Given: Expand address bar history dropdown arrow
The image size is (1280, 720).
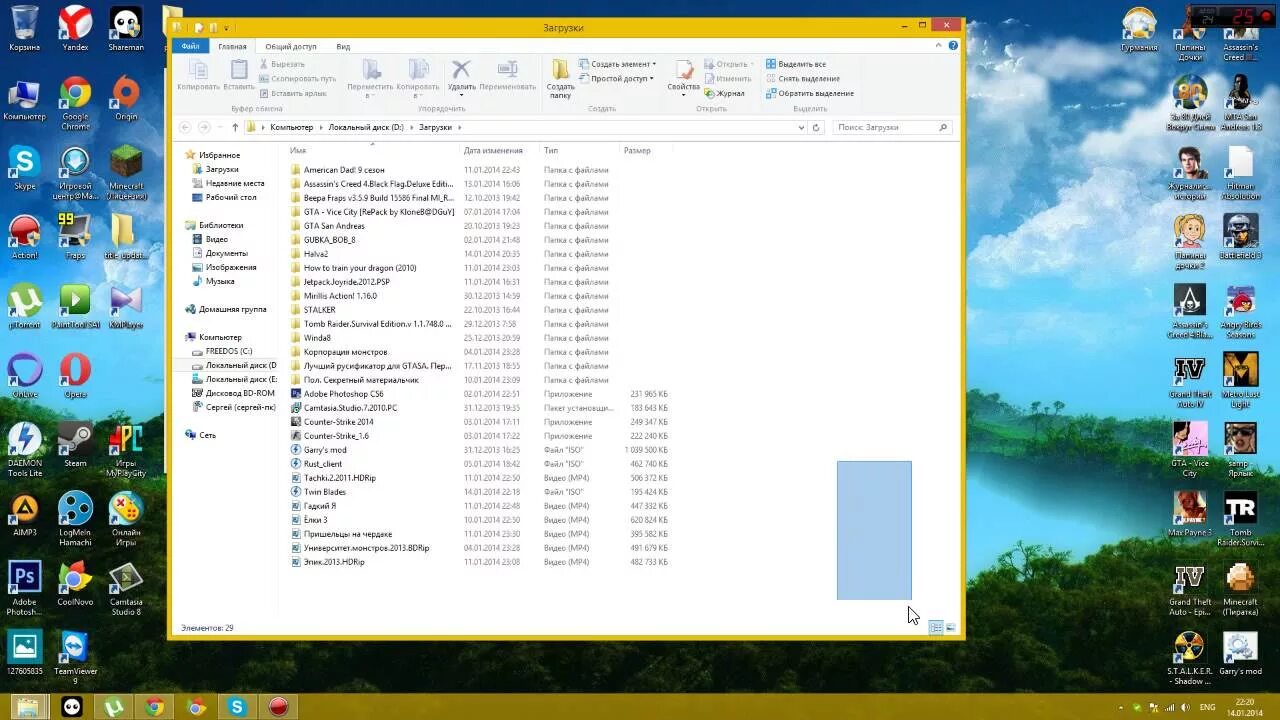Looking at the screenshot, I should [801, 127].
